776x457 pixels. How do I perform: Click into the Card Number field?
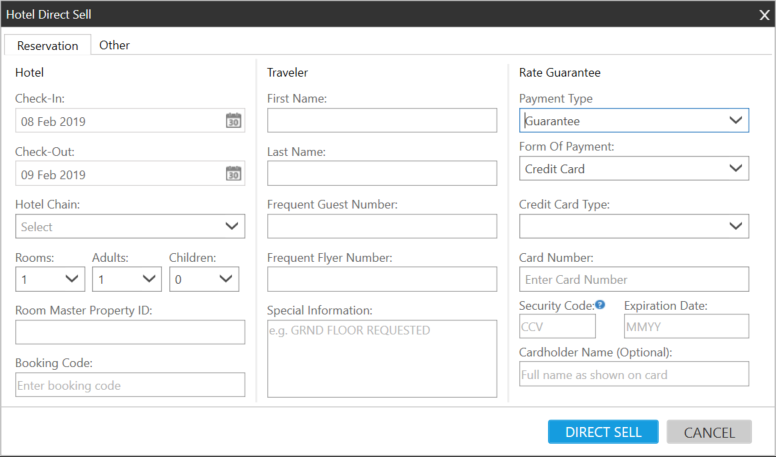[x=634, y=279]
